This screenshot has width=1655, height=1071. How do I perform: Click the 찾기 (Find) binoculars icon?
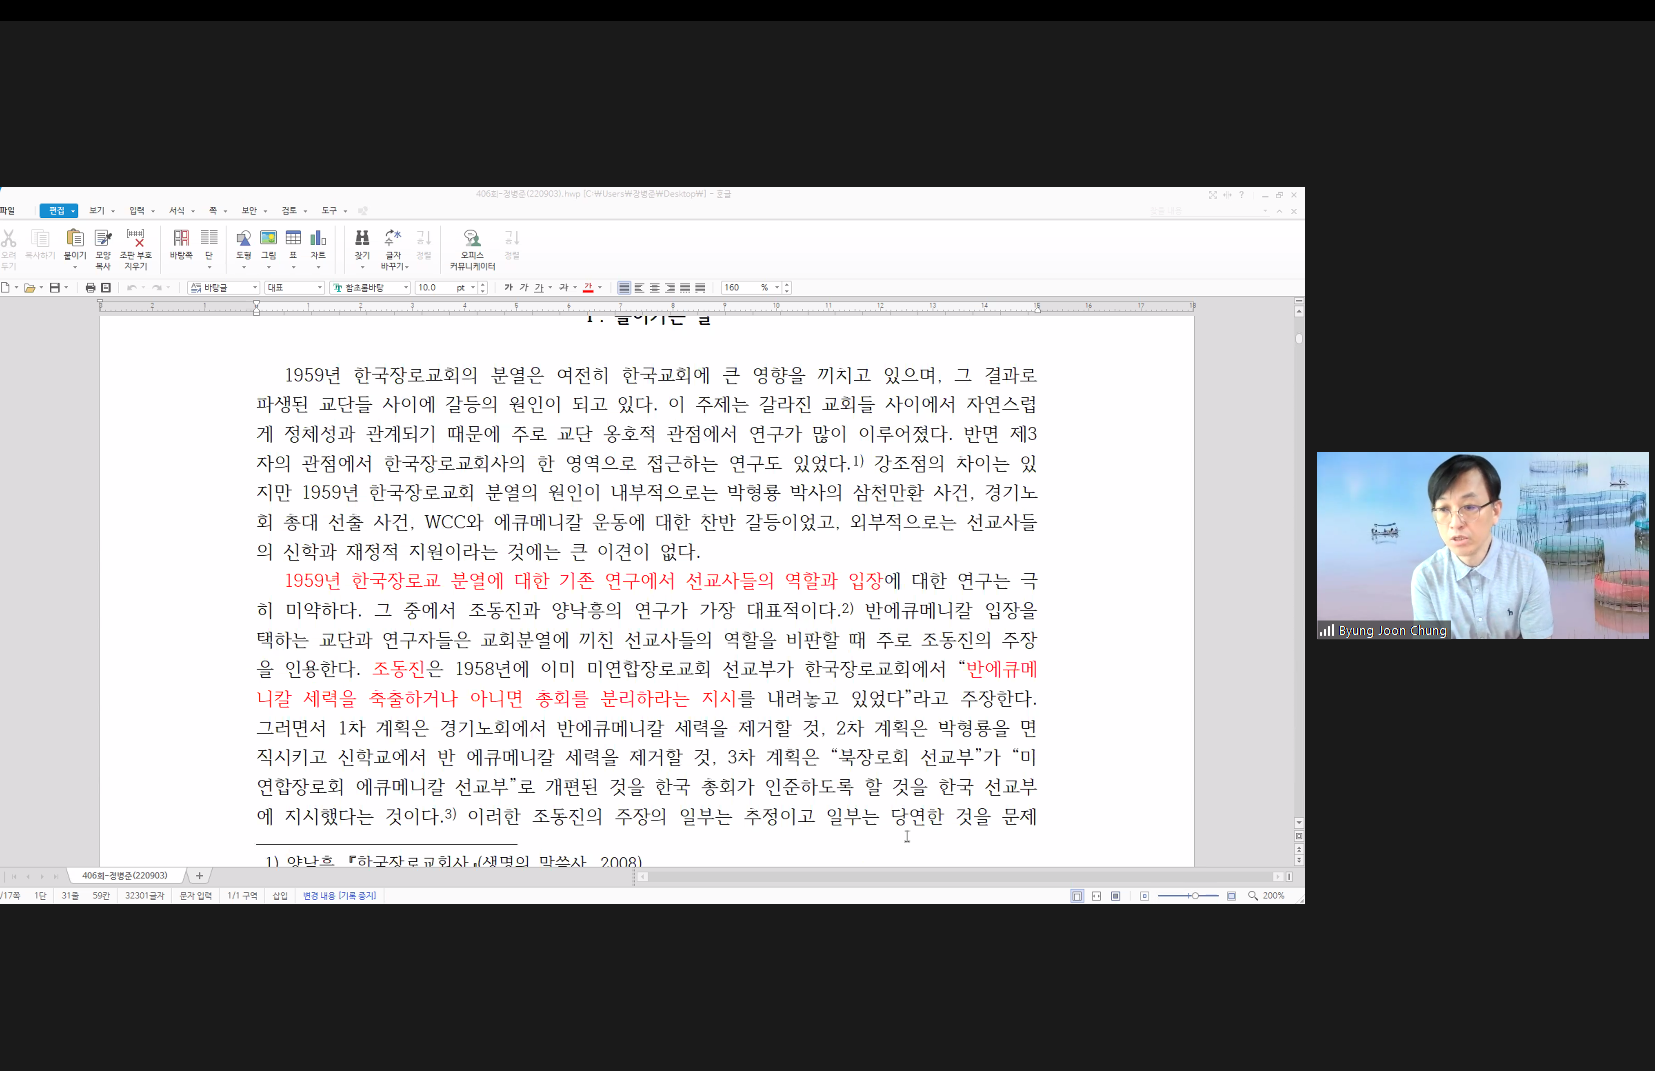click(x=362, y=238)
